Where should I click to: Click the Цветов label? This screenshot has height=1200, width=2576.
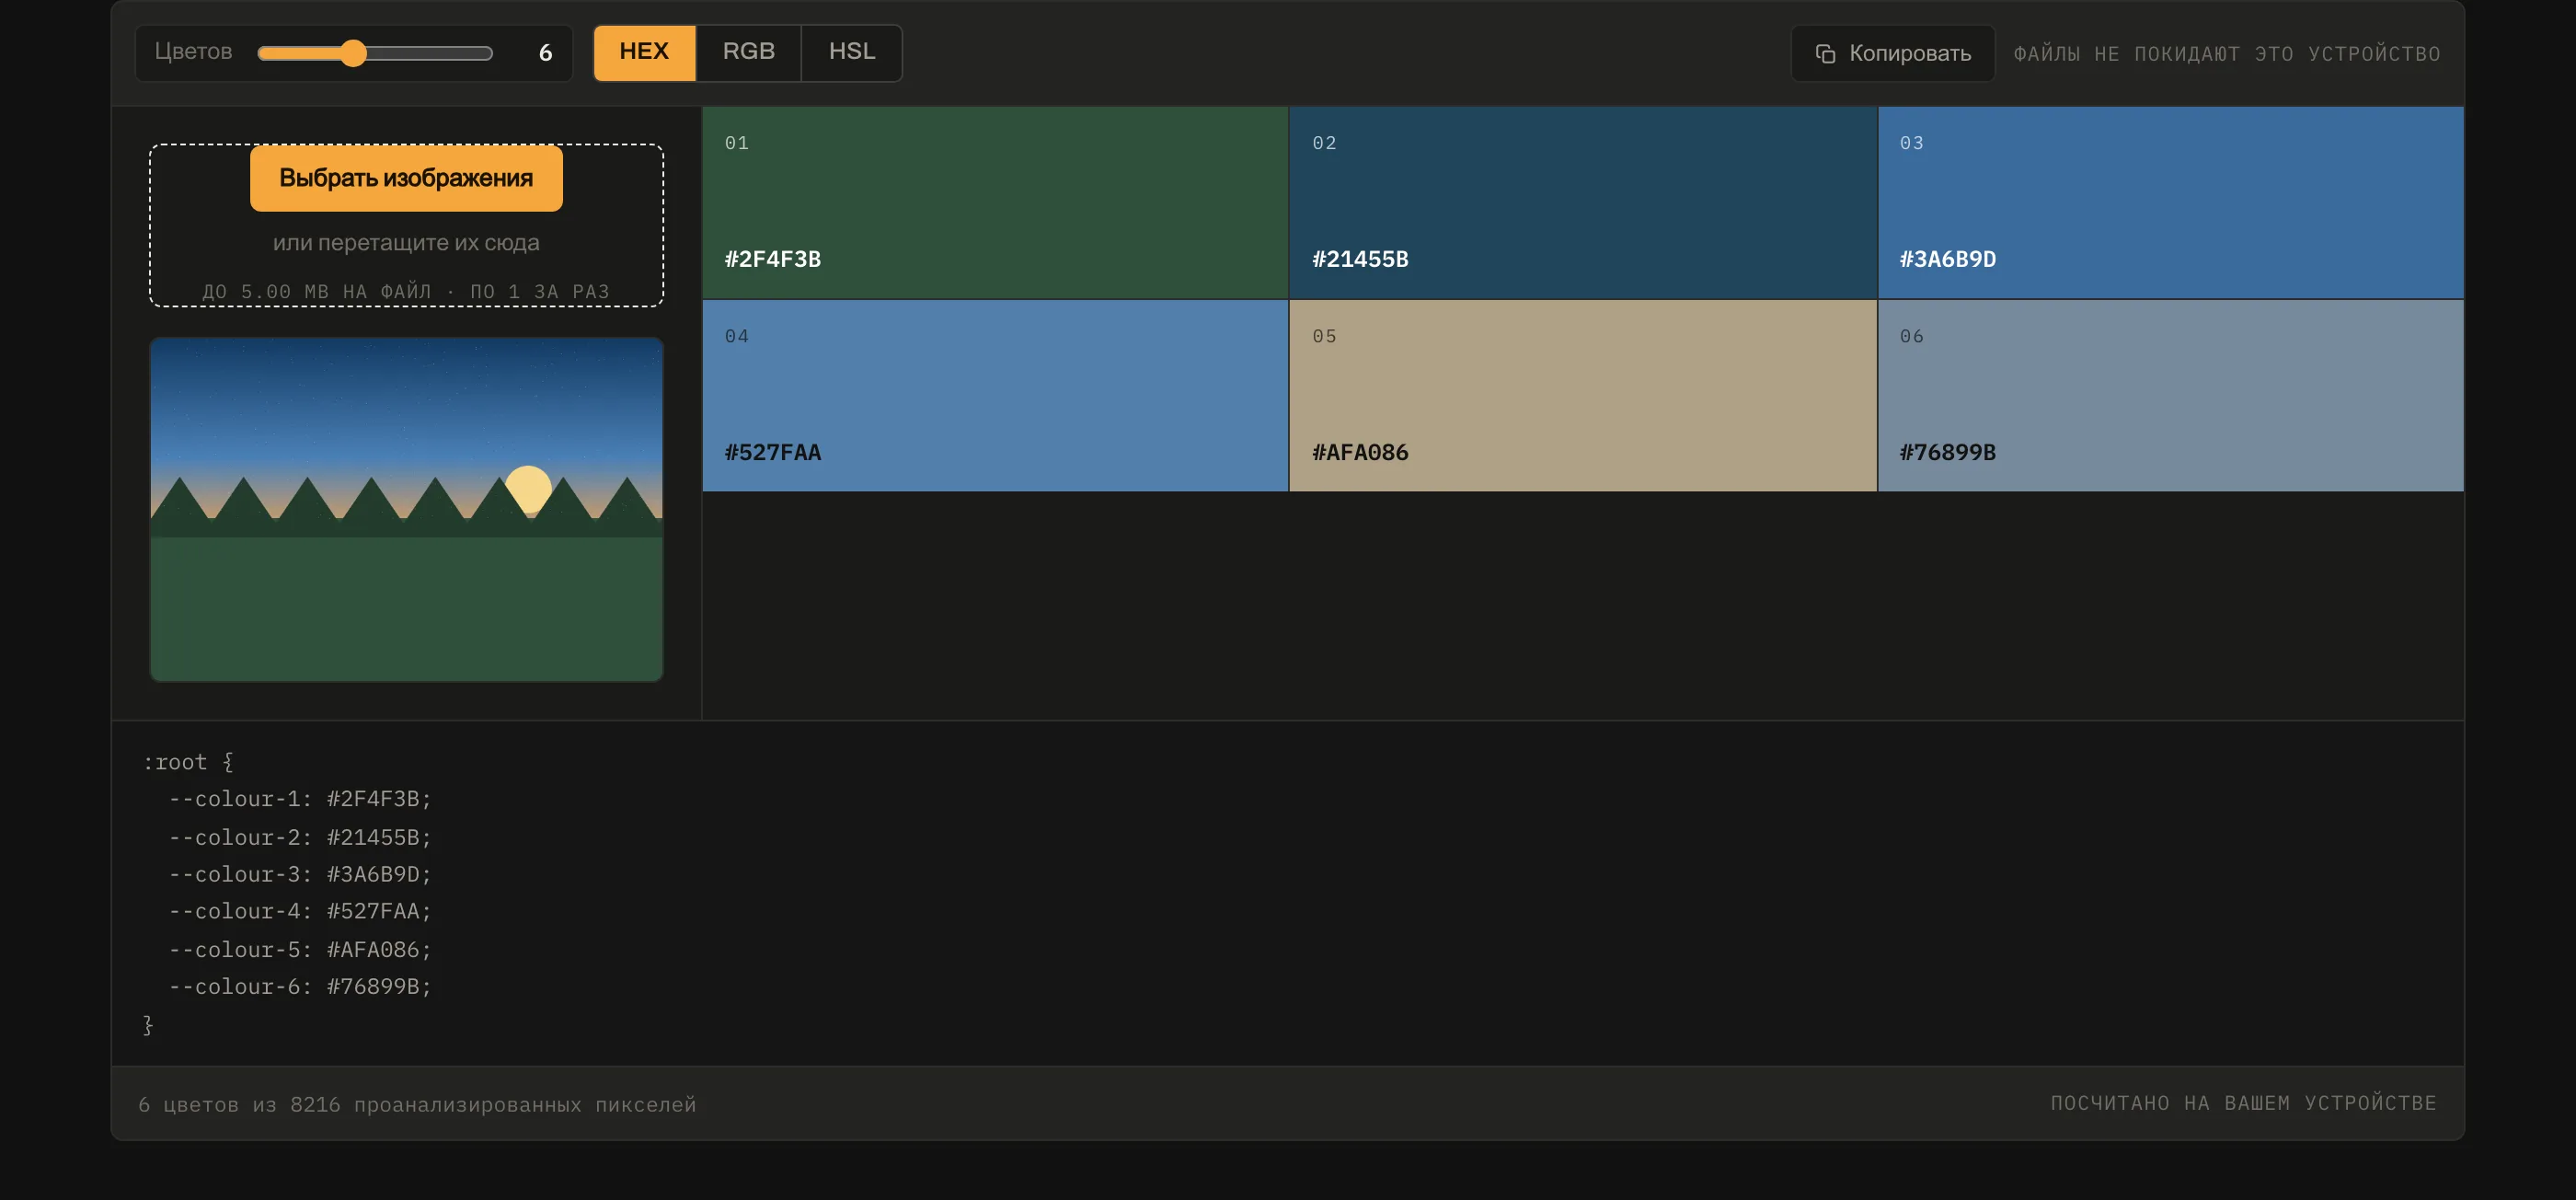coord(193,52)
